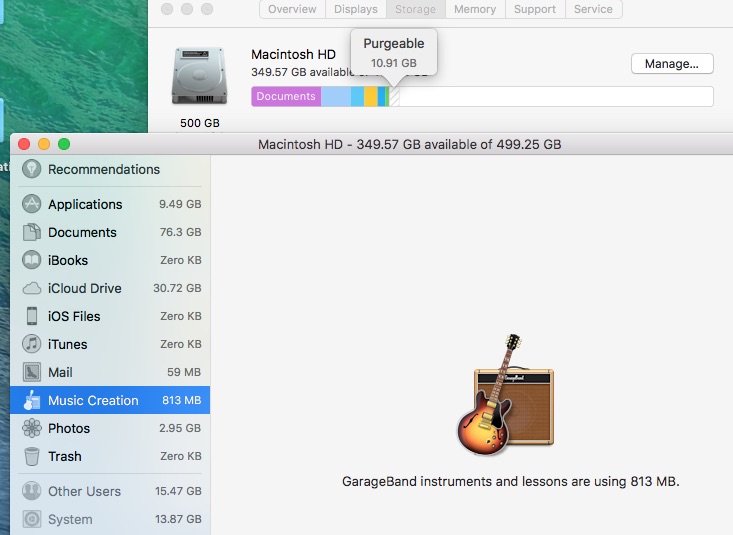Select the Trash category label
The height and width of the screenshot is (535, 733).
[x=65, y=456]
